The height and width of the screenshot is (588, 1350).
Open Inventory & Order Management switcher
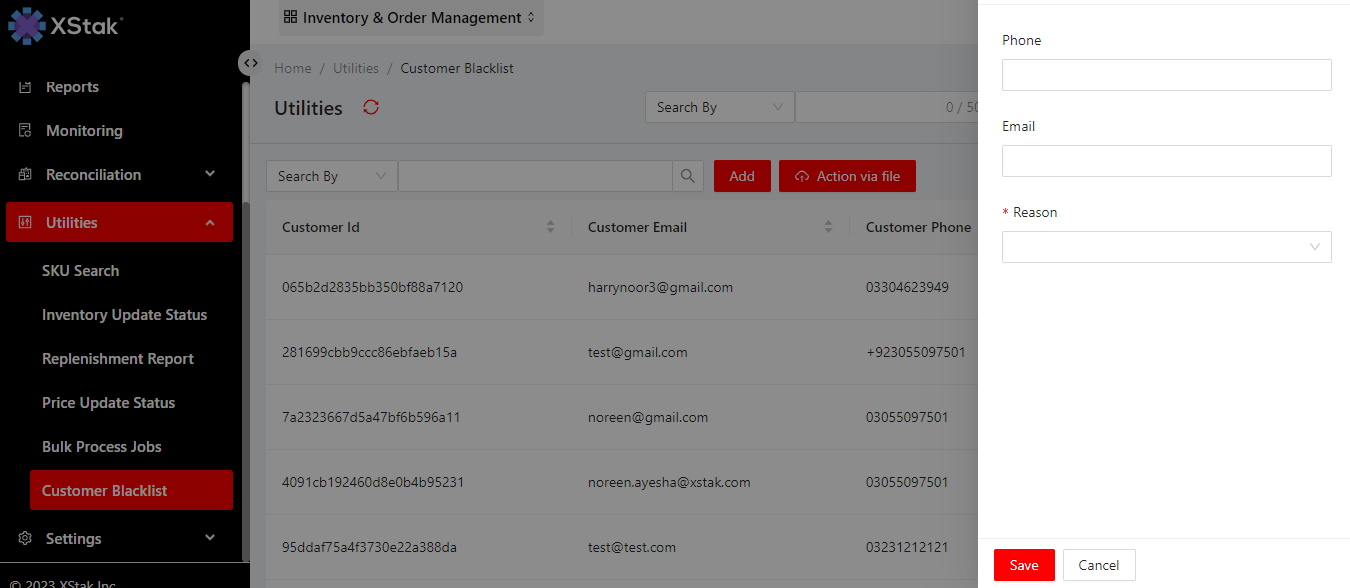point(411,18)
